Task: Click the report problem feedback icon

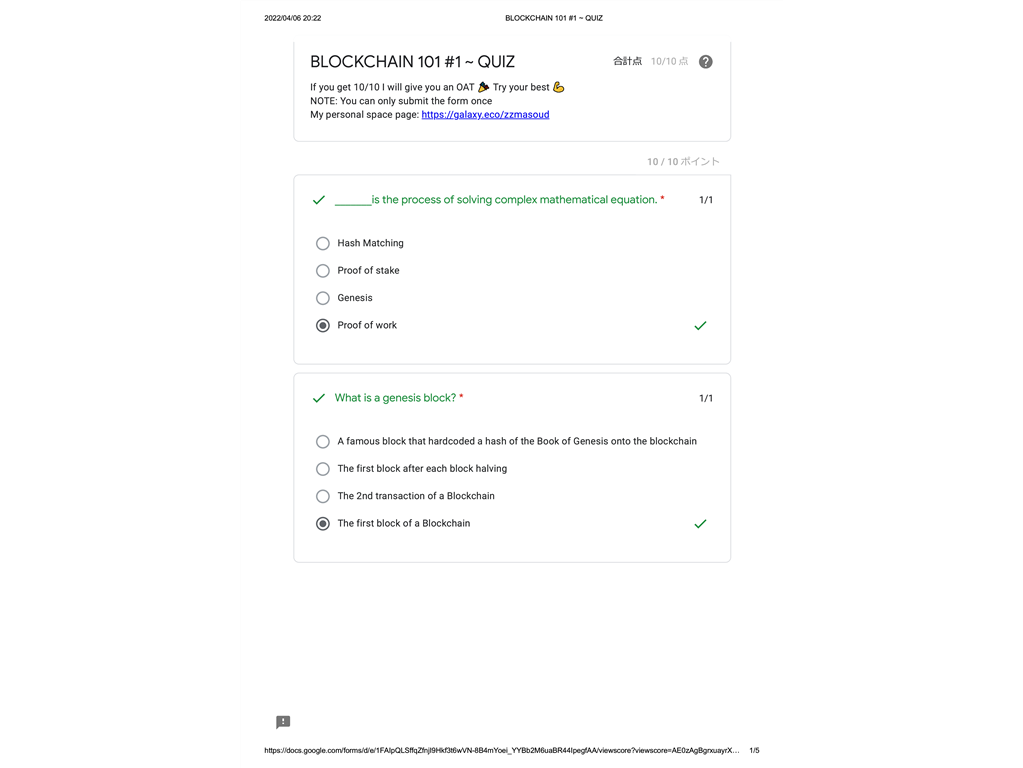Action: point(283,722)
